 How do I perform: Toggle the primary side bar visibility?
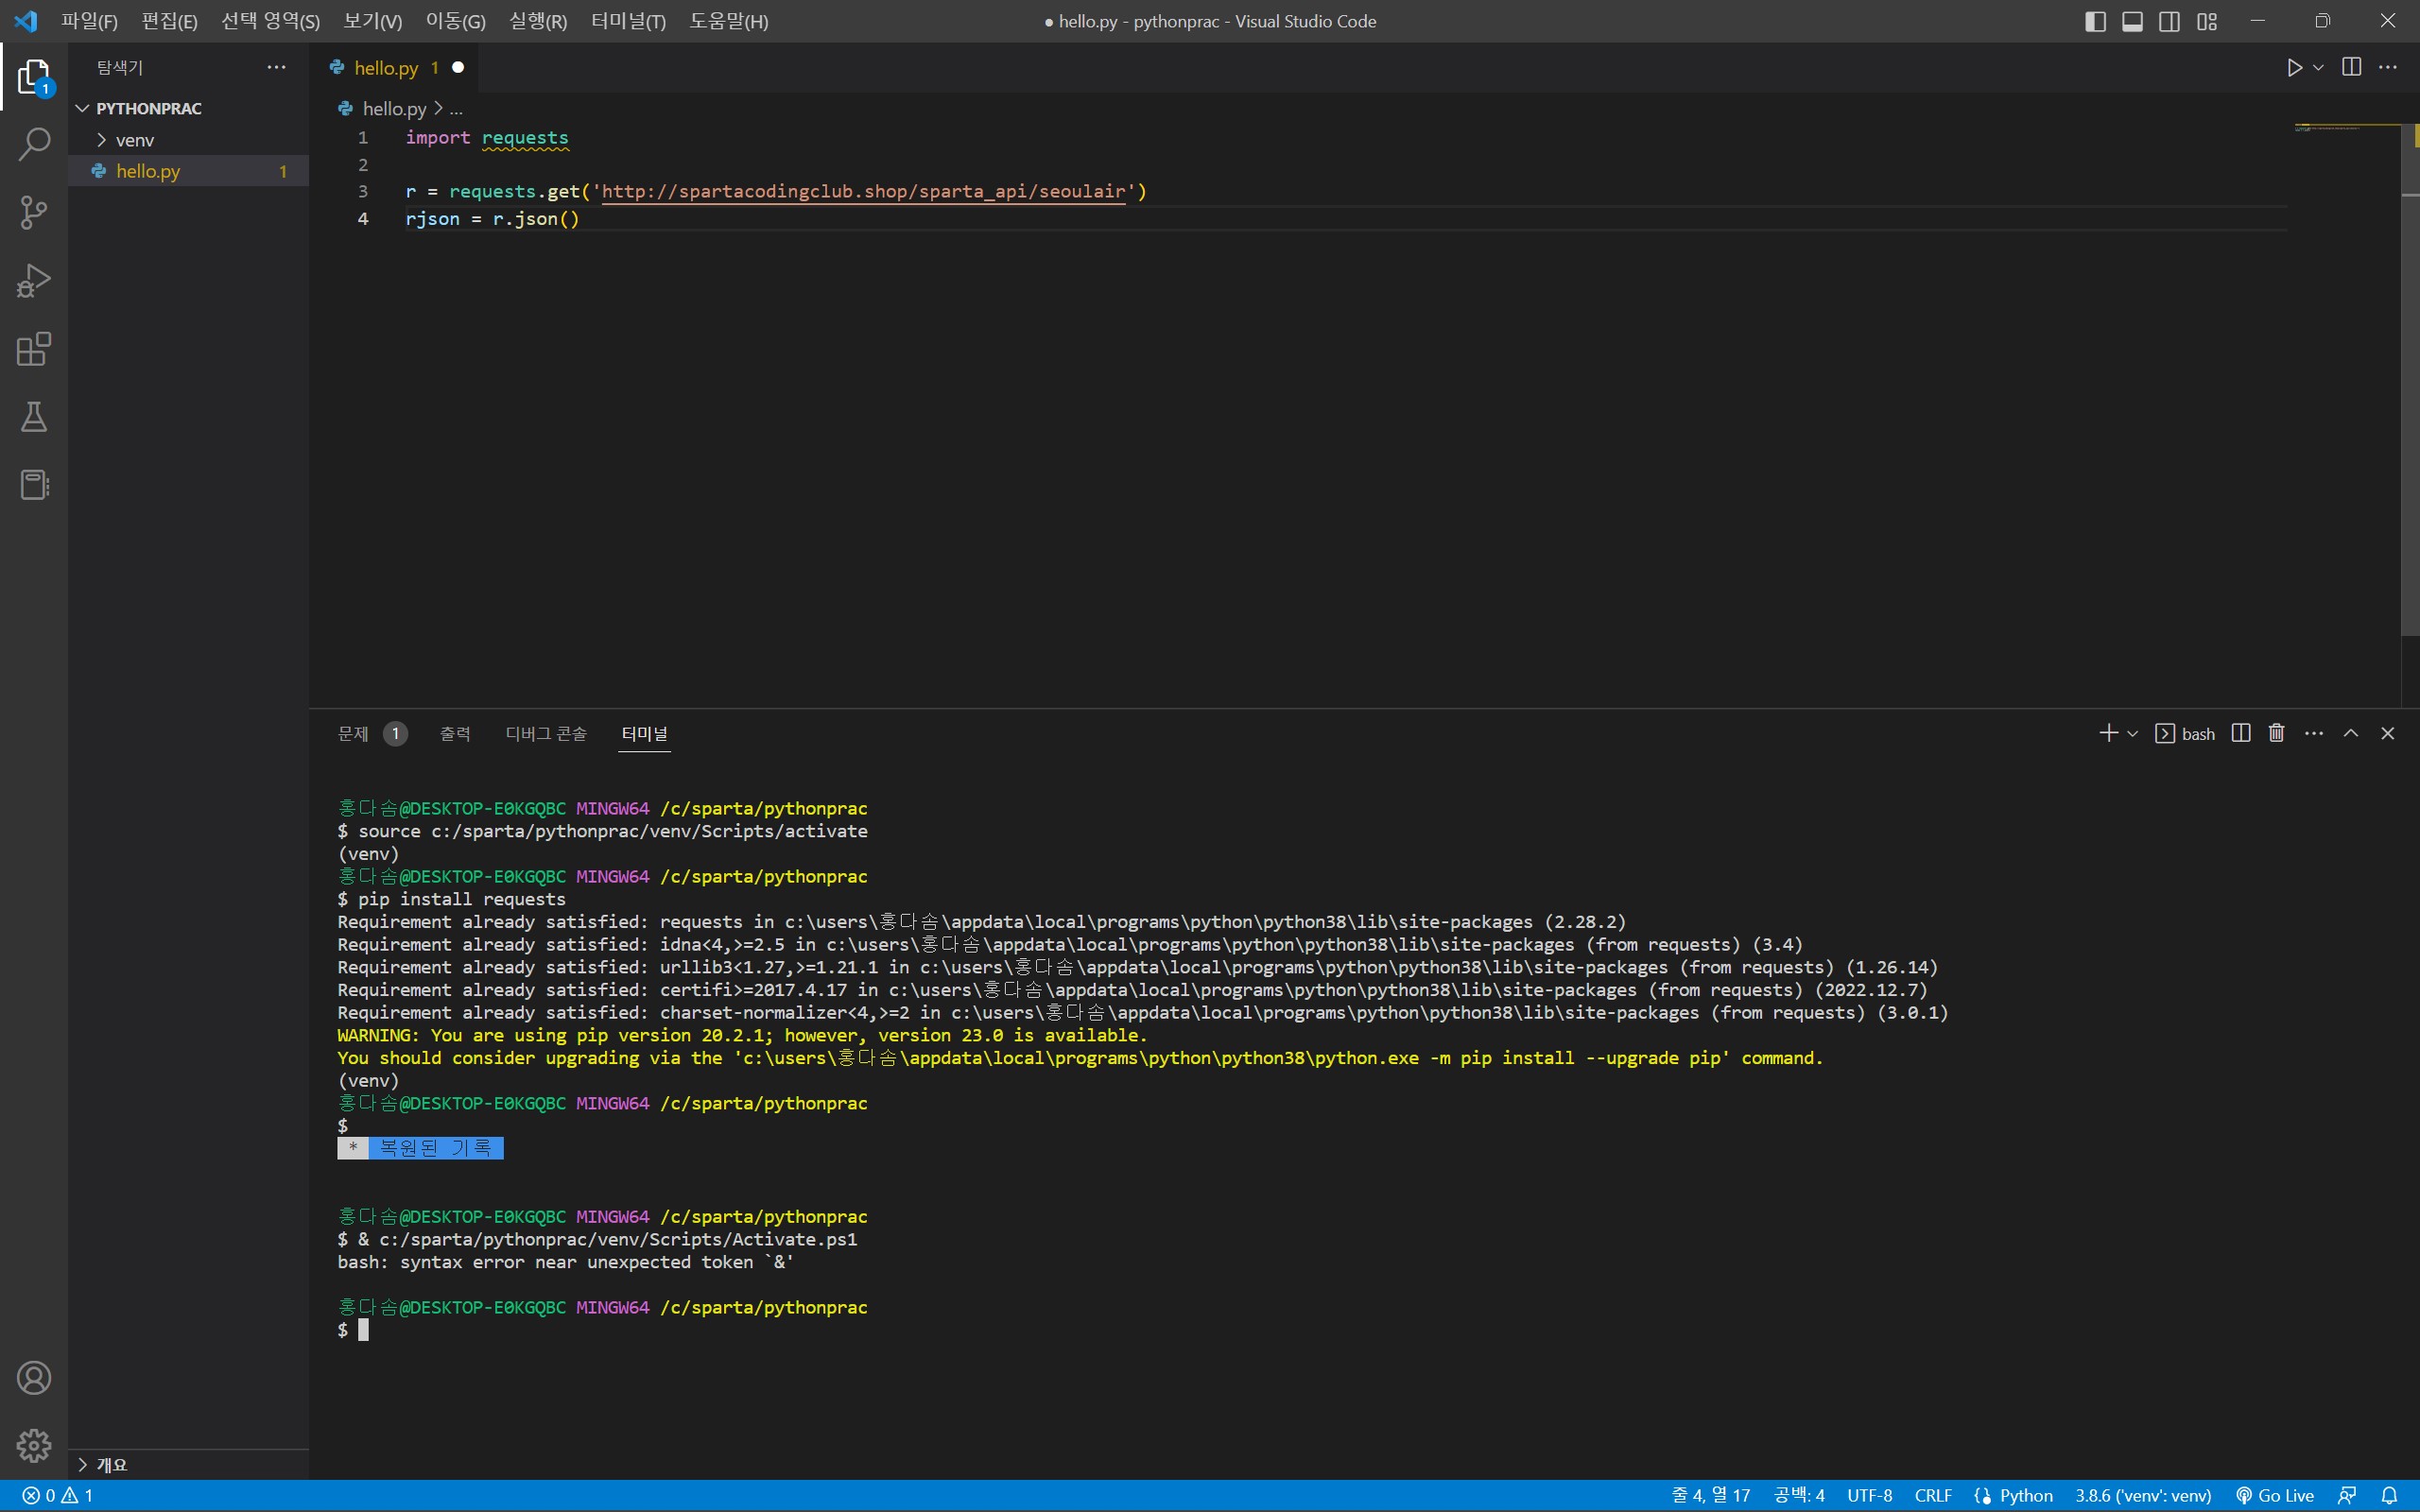click(2095, 21)
